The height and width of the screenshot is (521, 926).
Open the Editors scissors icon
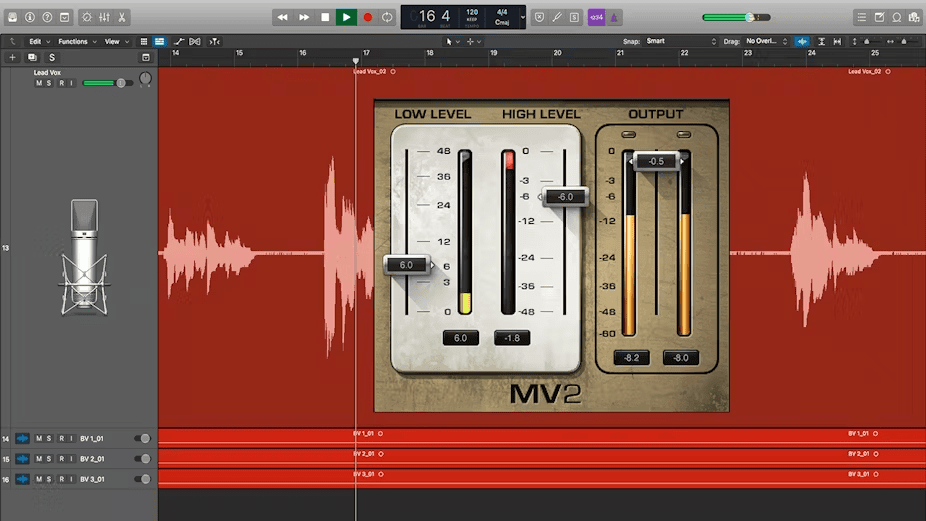click(122, 17)
